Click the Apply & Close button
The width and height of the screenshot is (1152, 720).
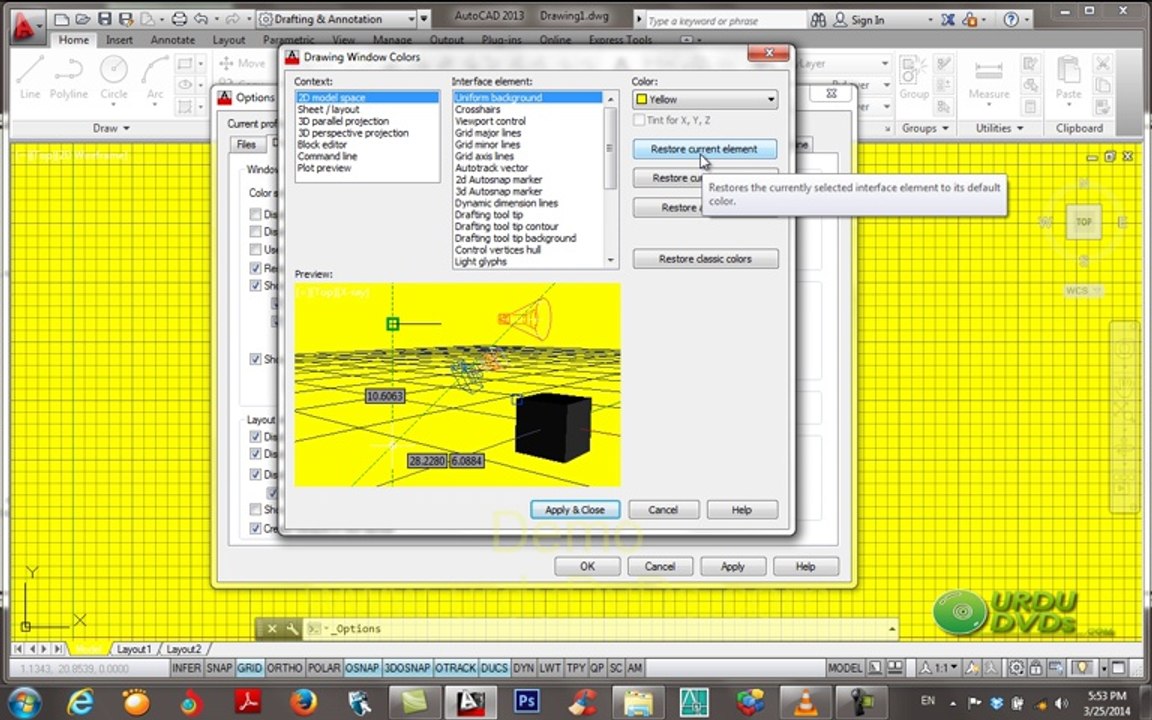coord(575,510)
